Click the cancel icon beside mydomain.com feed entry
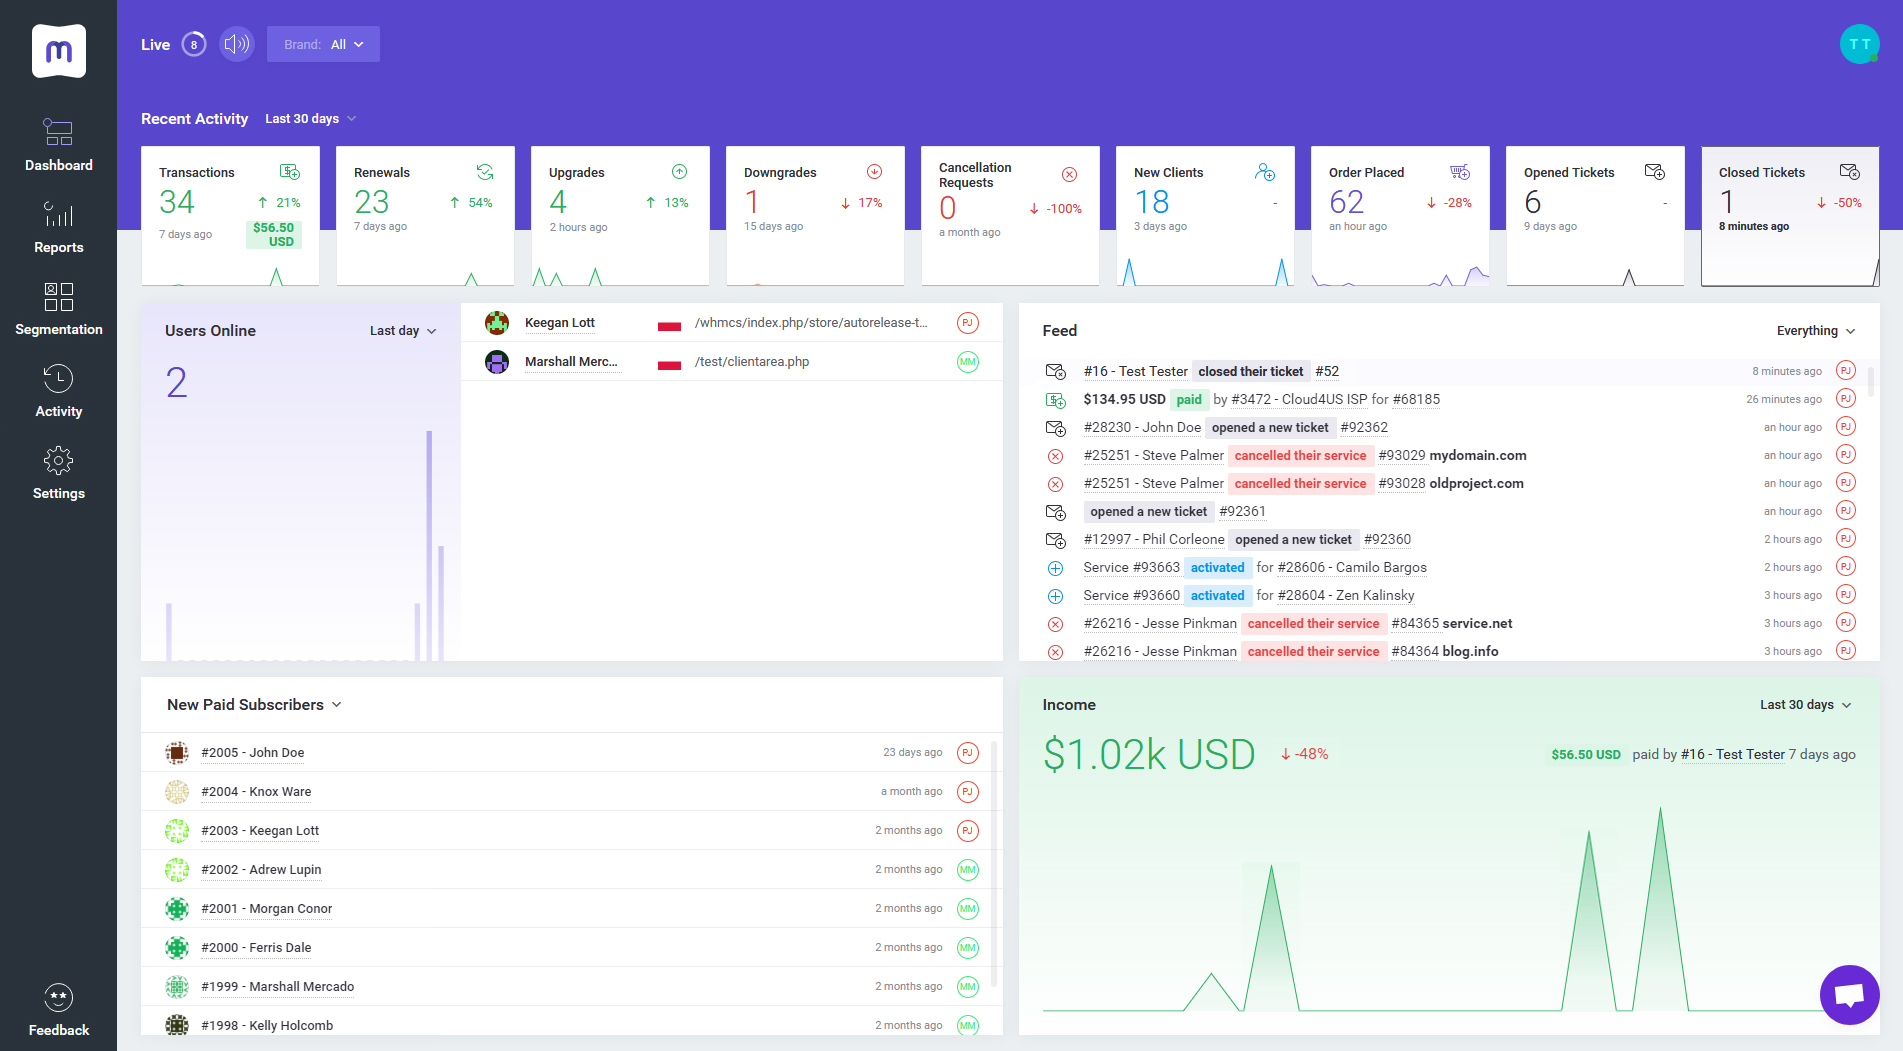1903x1051 pixels. click(x=1055, y=456)
